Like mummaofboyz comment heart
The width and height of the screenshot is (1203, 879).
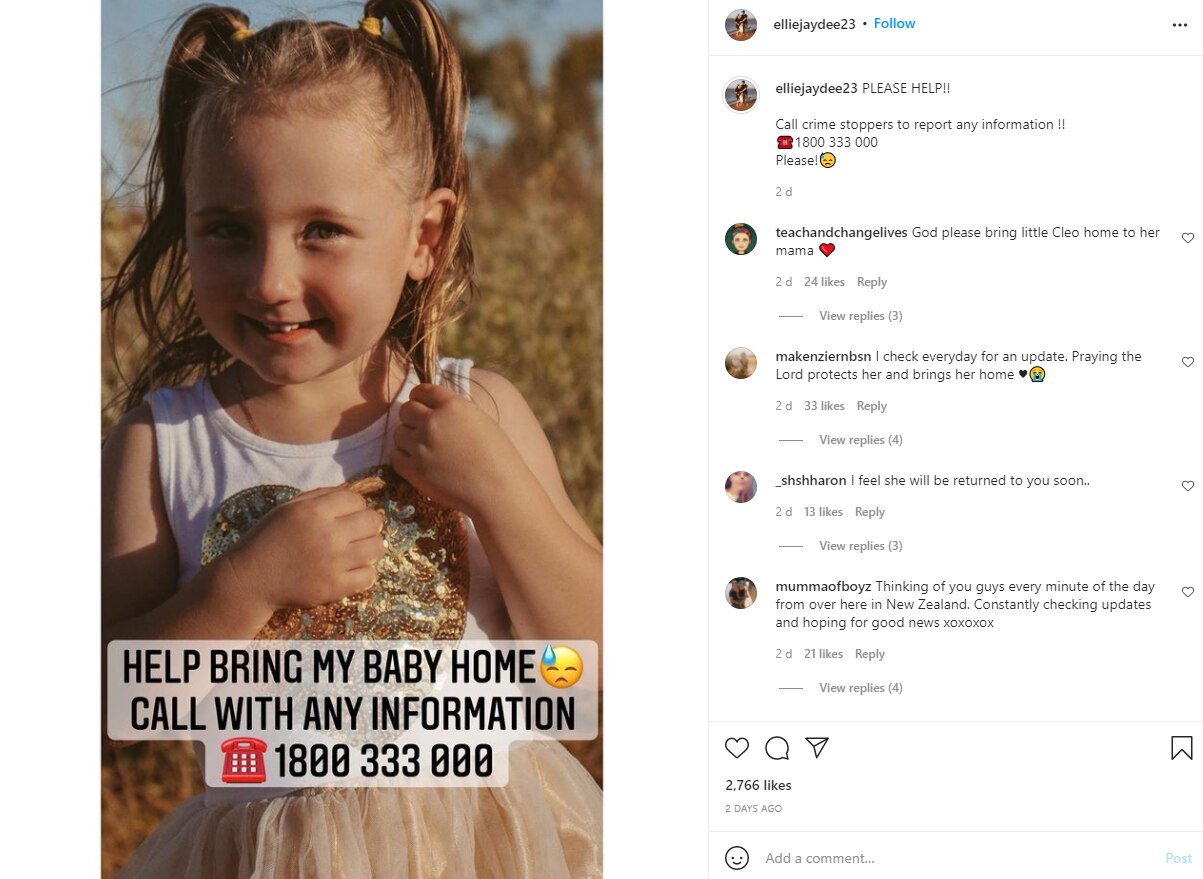tap(1188, 592)
